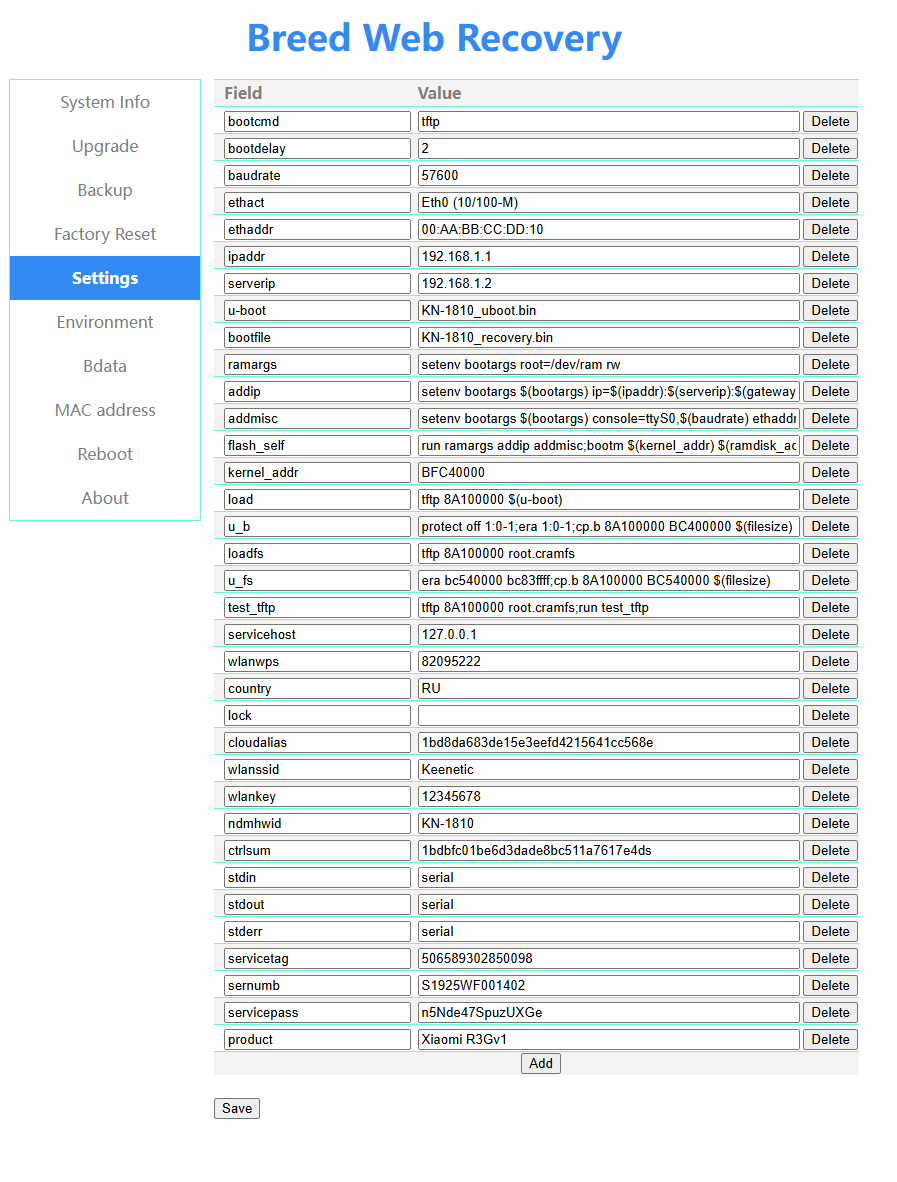Select Reboot in the sidebar
This screenshot has height=1182, width=897.
click(x=105, y=454)
